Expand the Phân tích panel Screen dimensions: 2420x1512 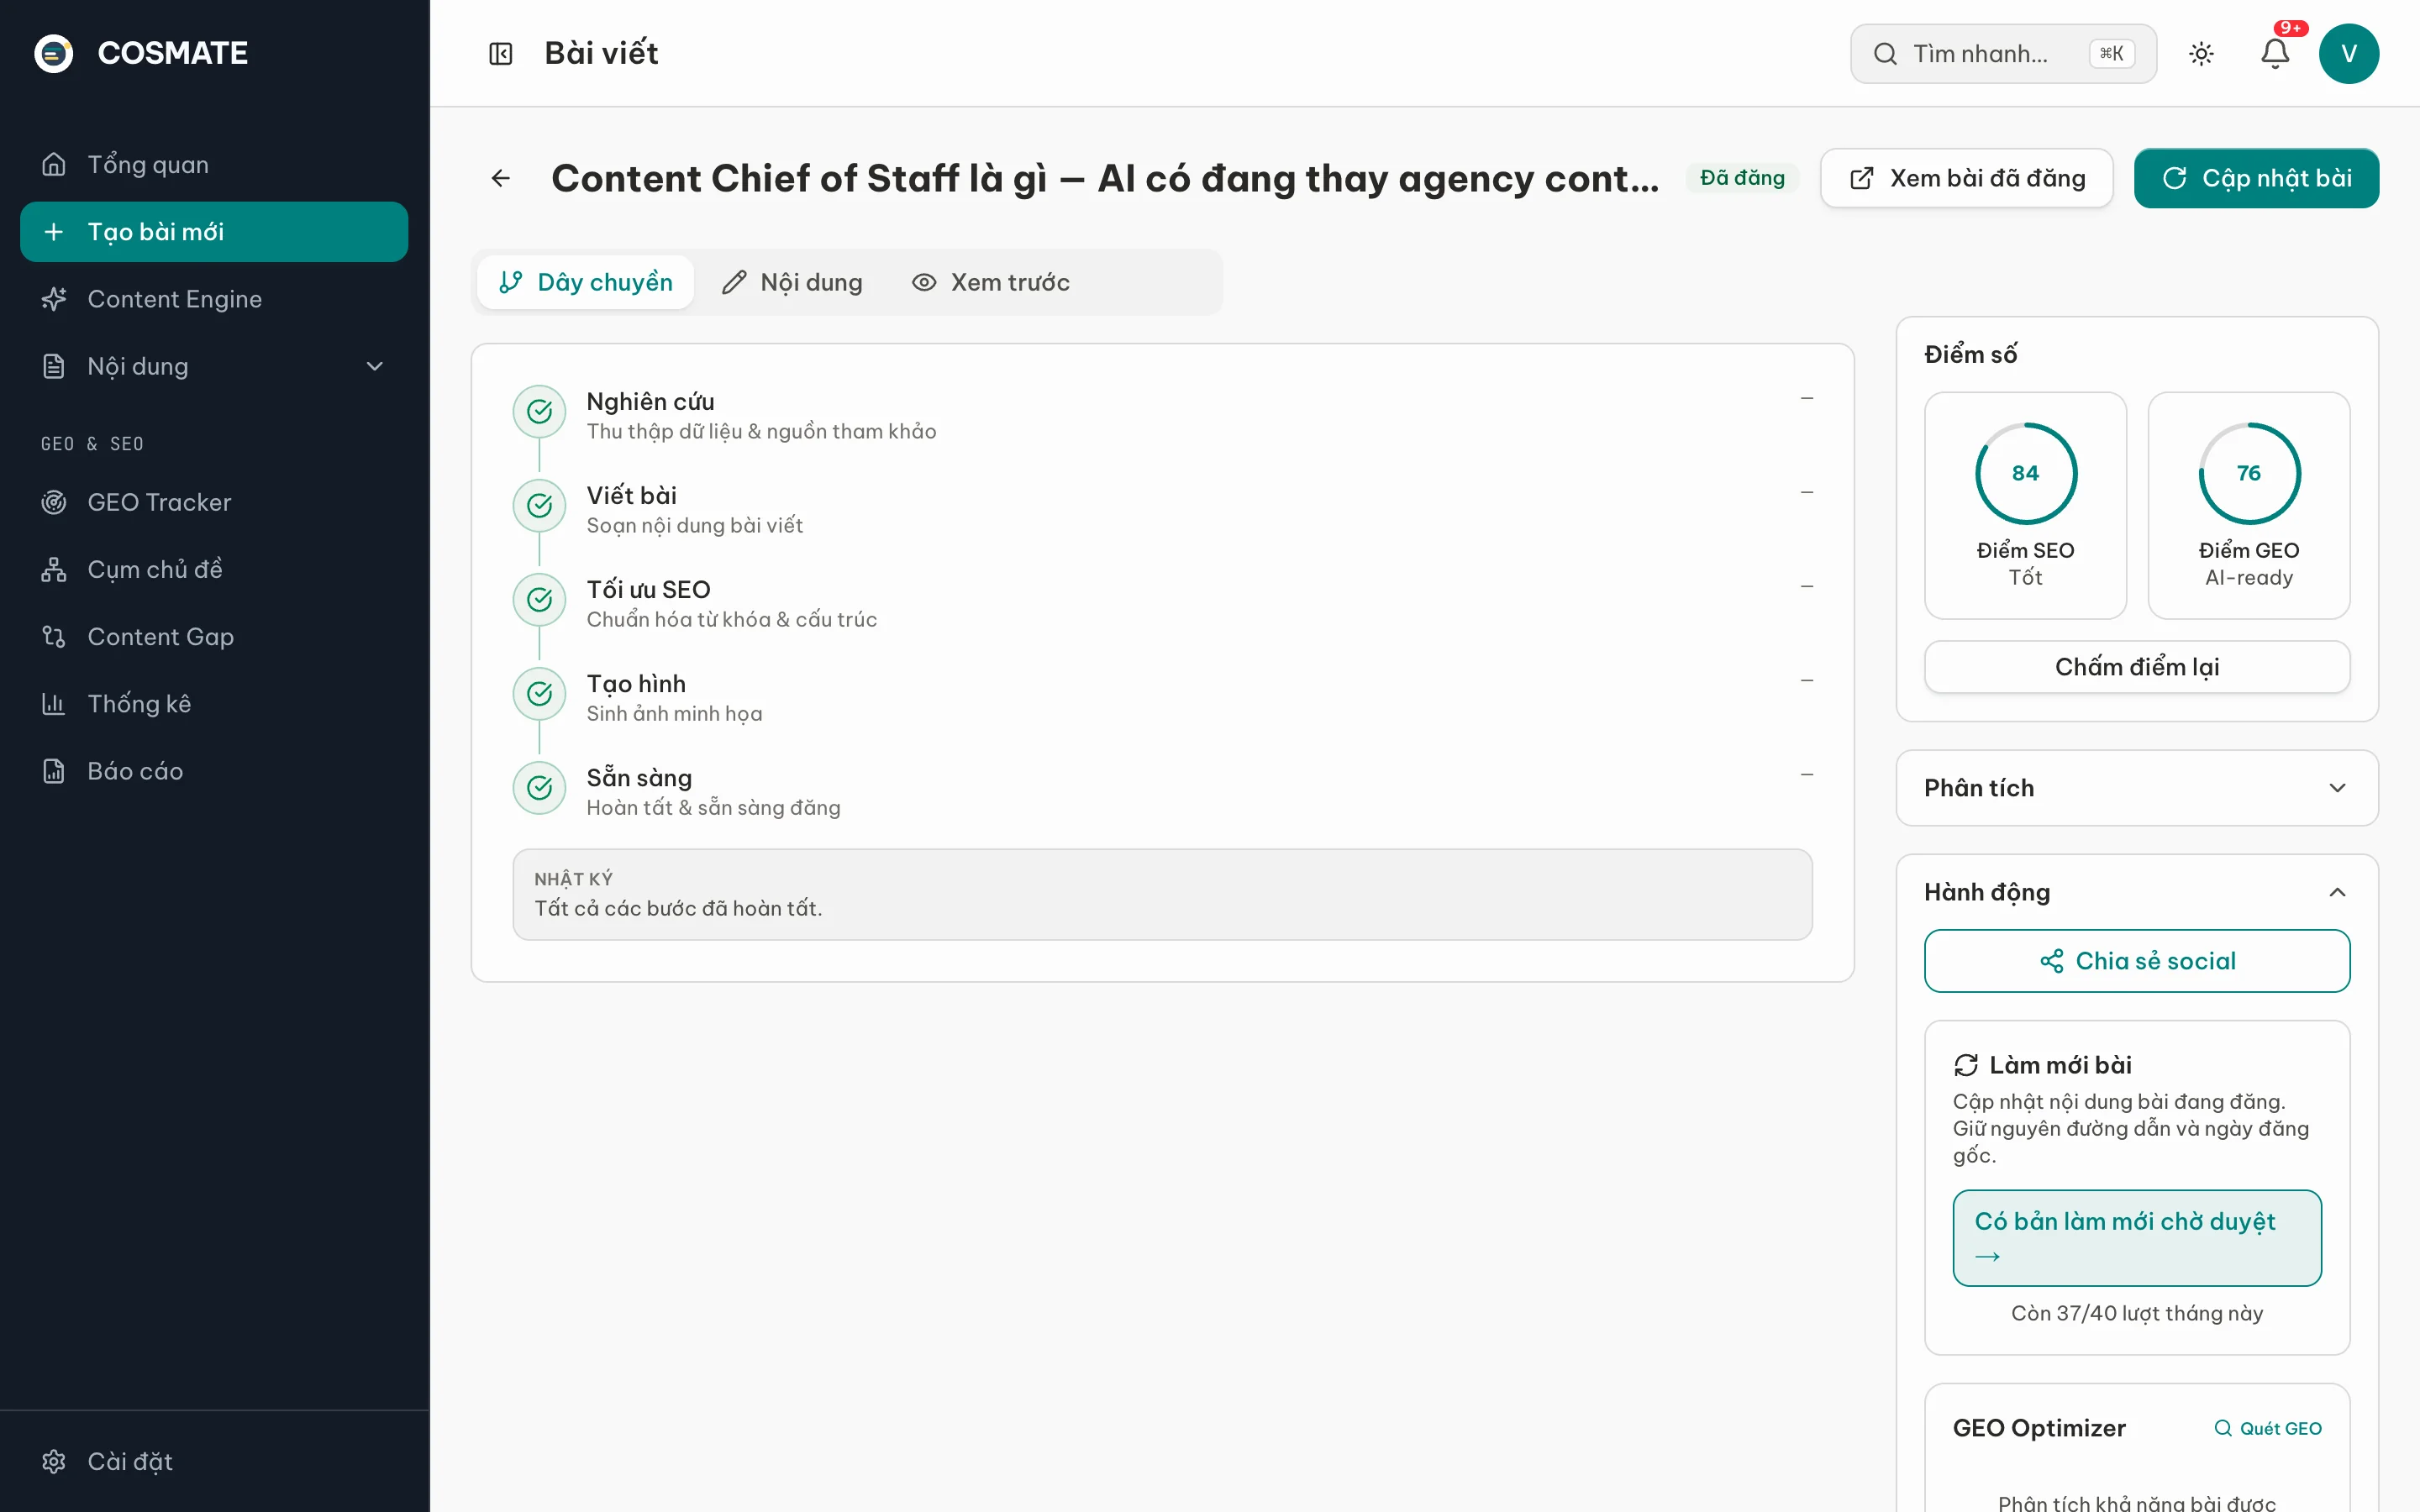click(x=2137, y=788)
